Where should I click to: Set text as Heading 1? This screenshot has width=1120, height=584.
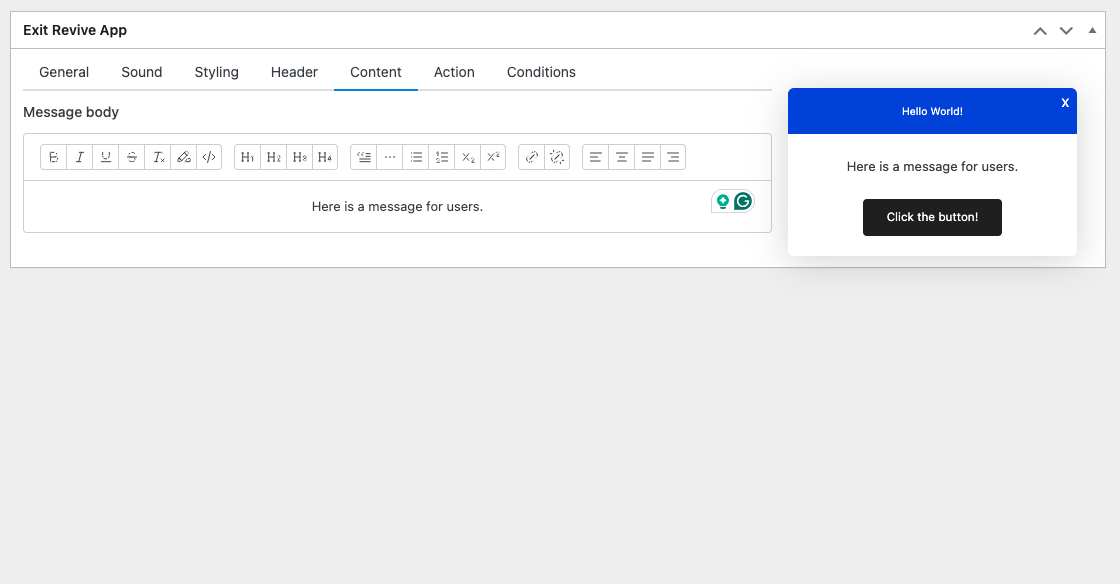(x=248, y=157)
